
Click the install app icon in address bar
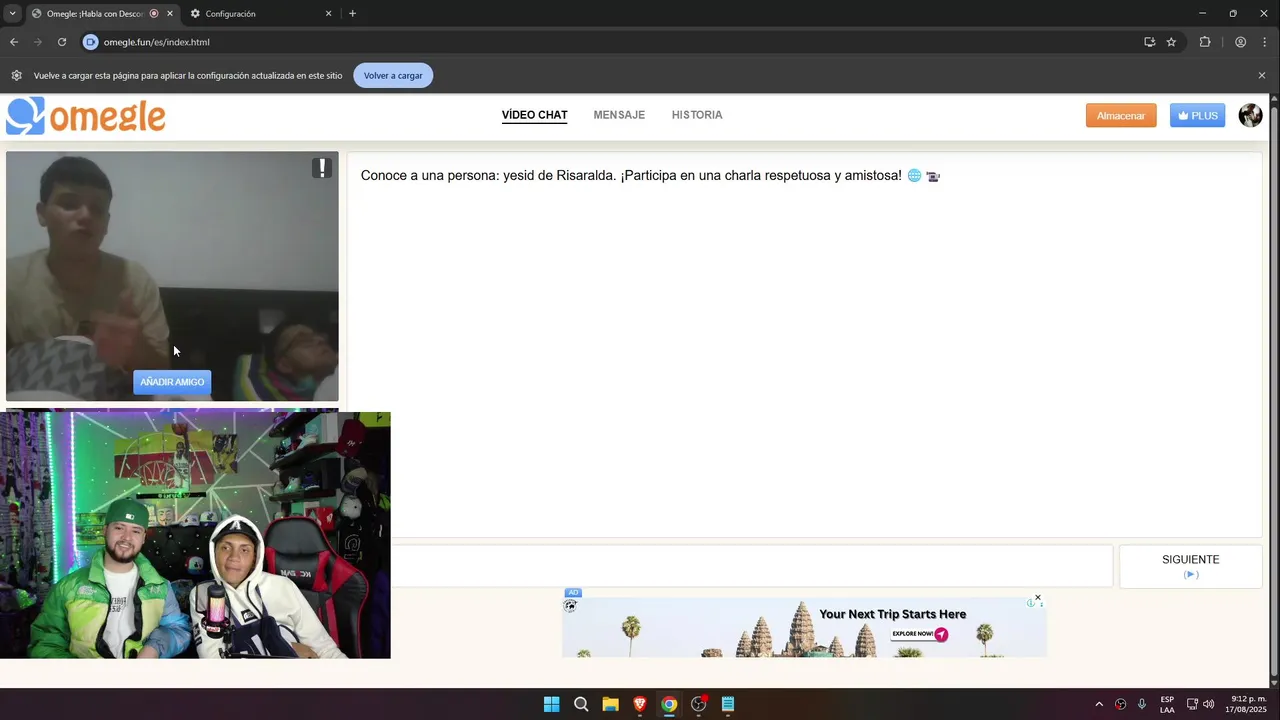[x=1149, y=42]
